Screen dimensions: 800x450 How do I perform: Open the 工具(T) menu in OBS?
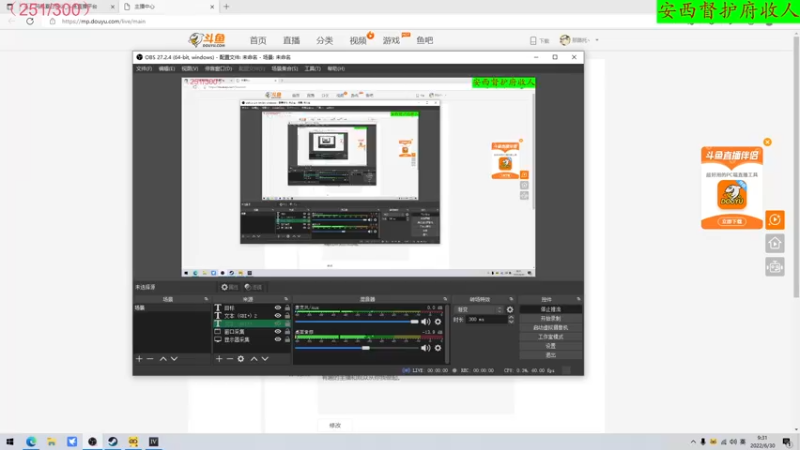pyautogui.click(x=312, y=68)
